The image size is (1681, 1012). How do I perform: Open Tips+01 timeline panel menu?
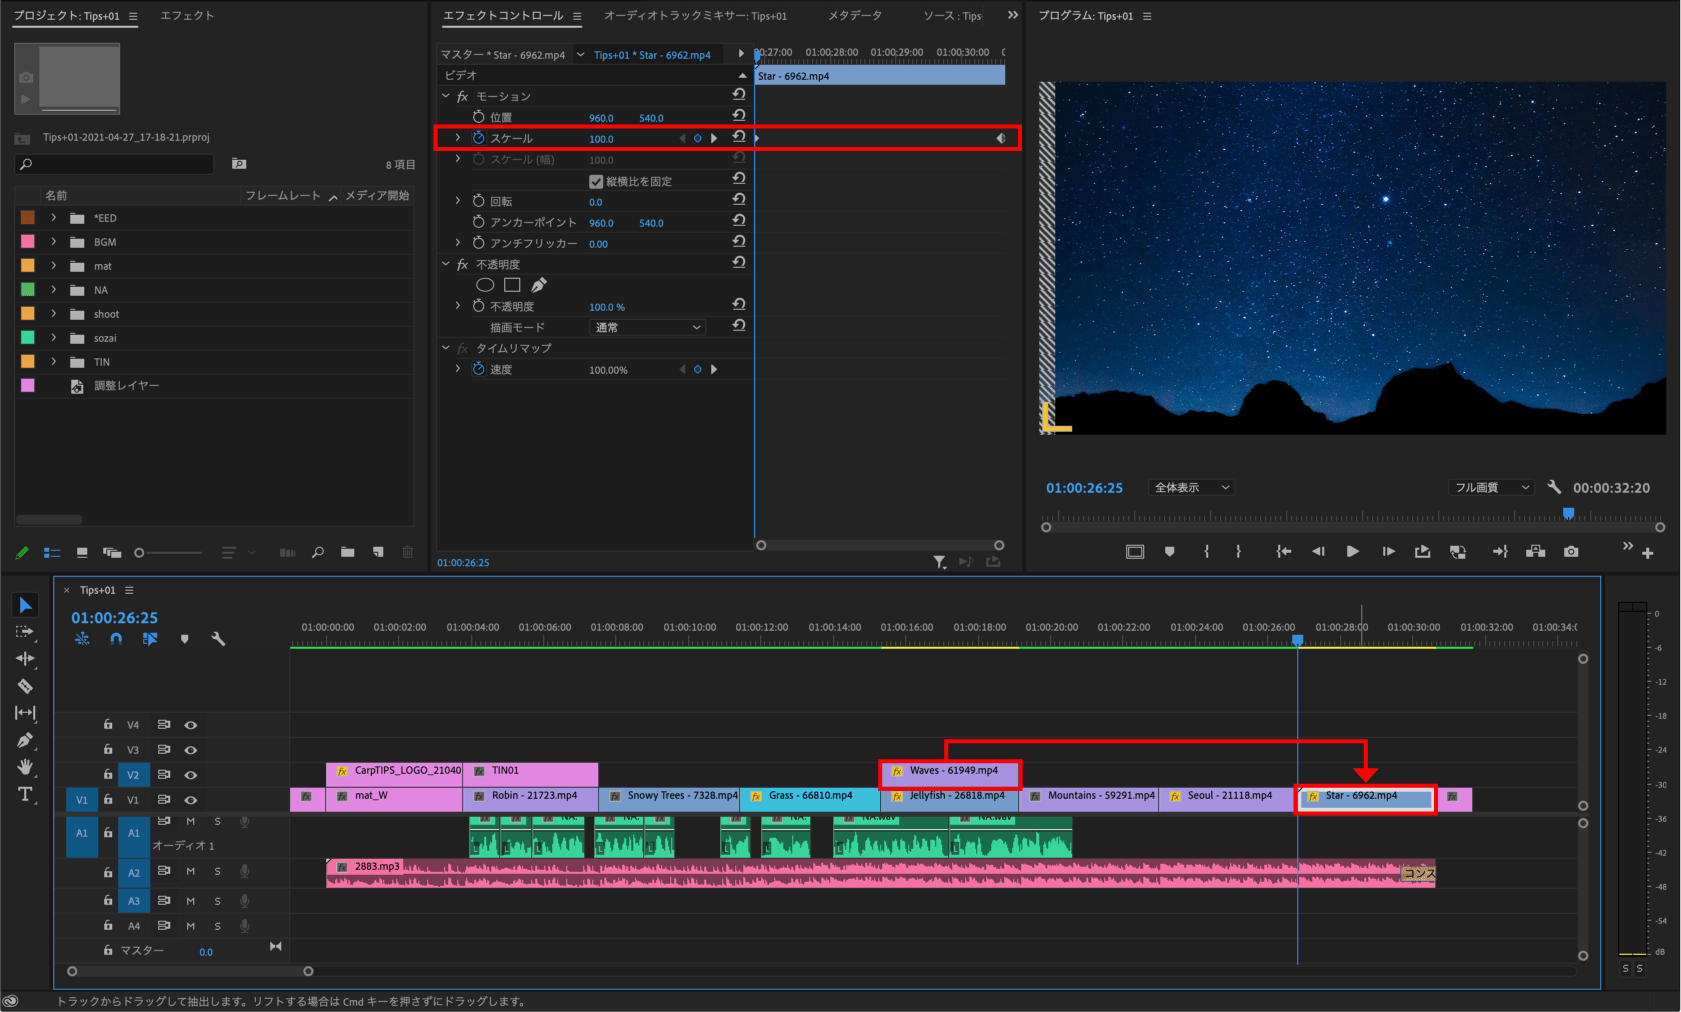pos(129,590)
